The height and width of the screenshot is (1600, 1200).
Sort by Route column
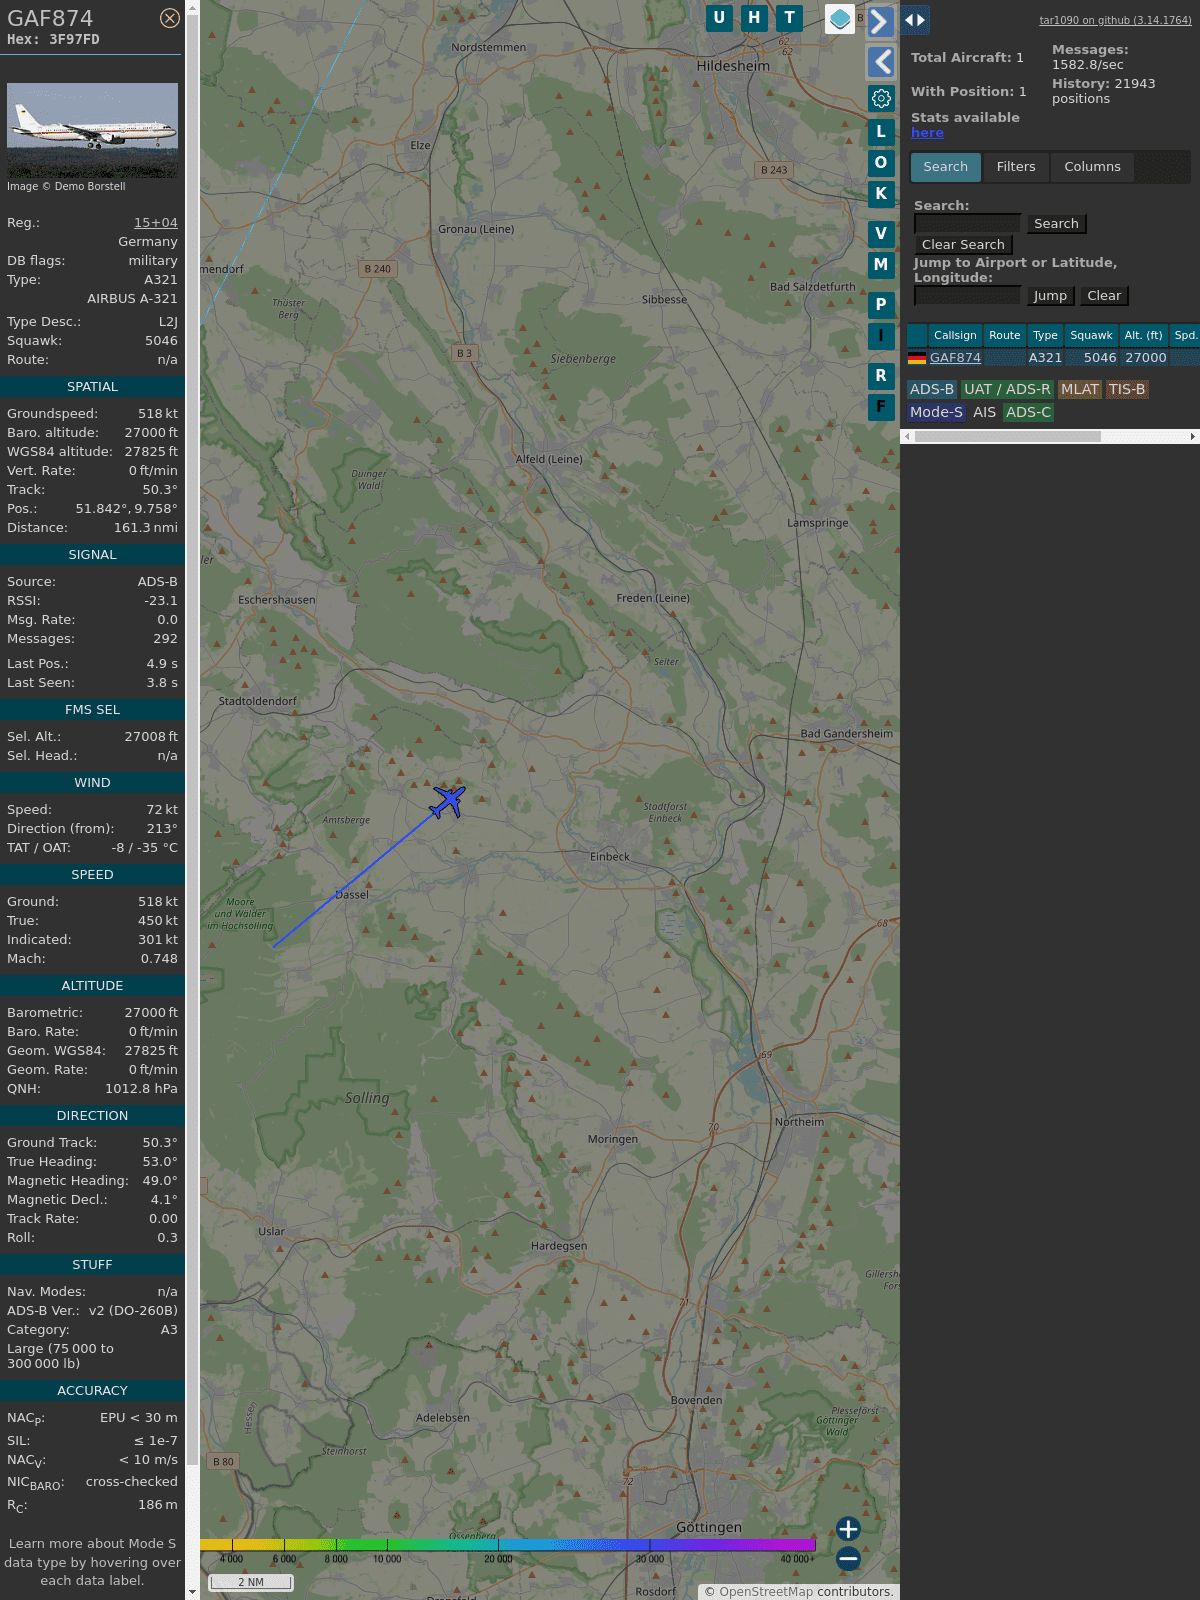point(1005,335)
